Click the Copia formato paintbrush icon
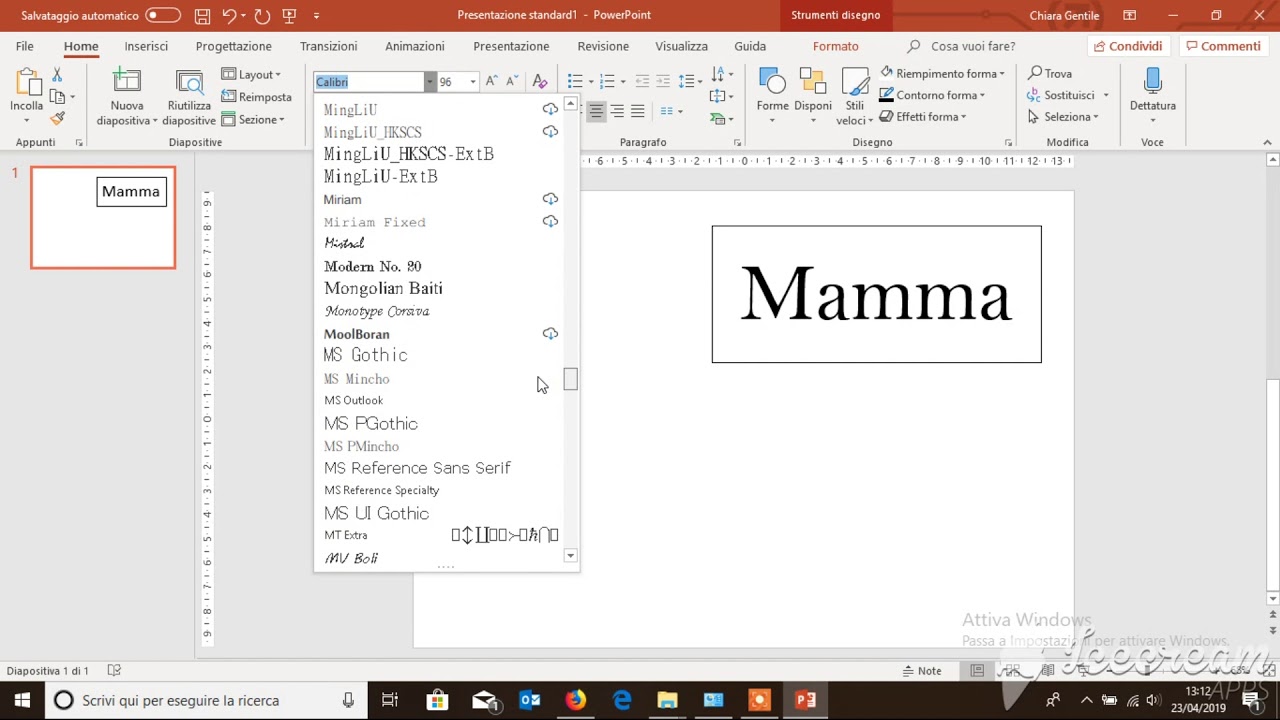Screen dimensions: 1280x720 (57, 118)
